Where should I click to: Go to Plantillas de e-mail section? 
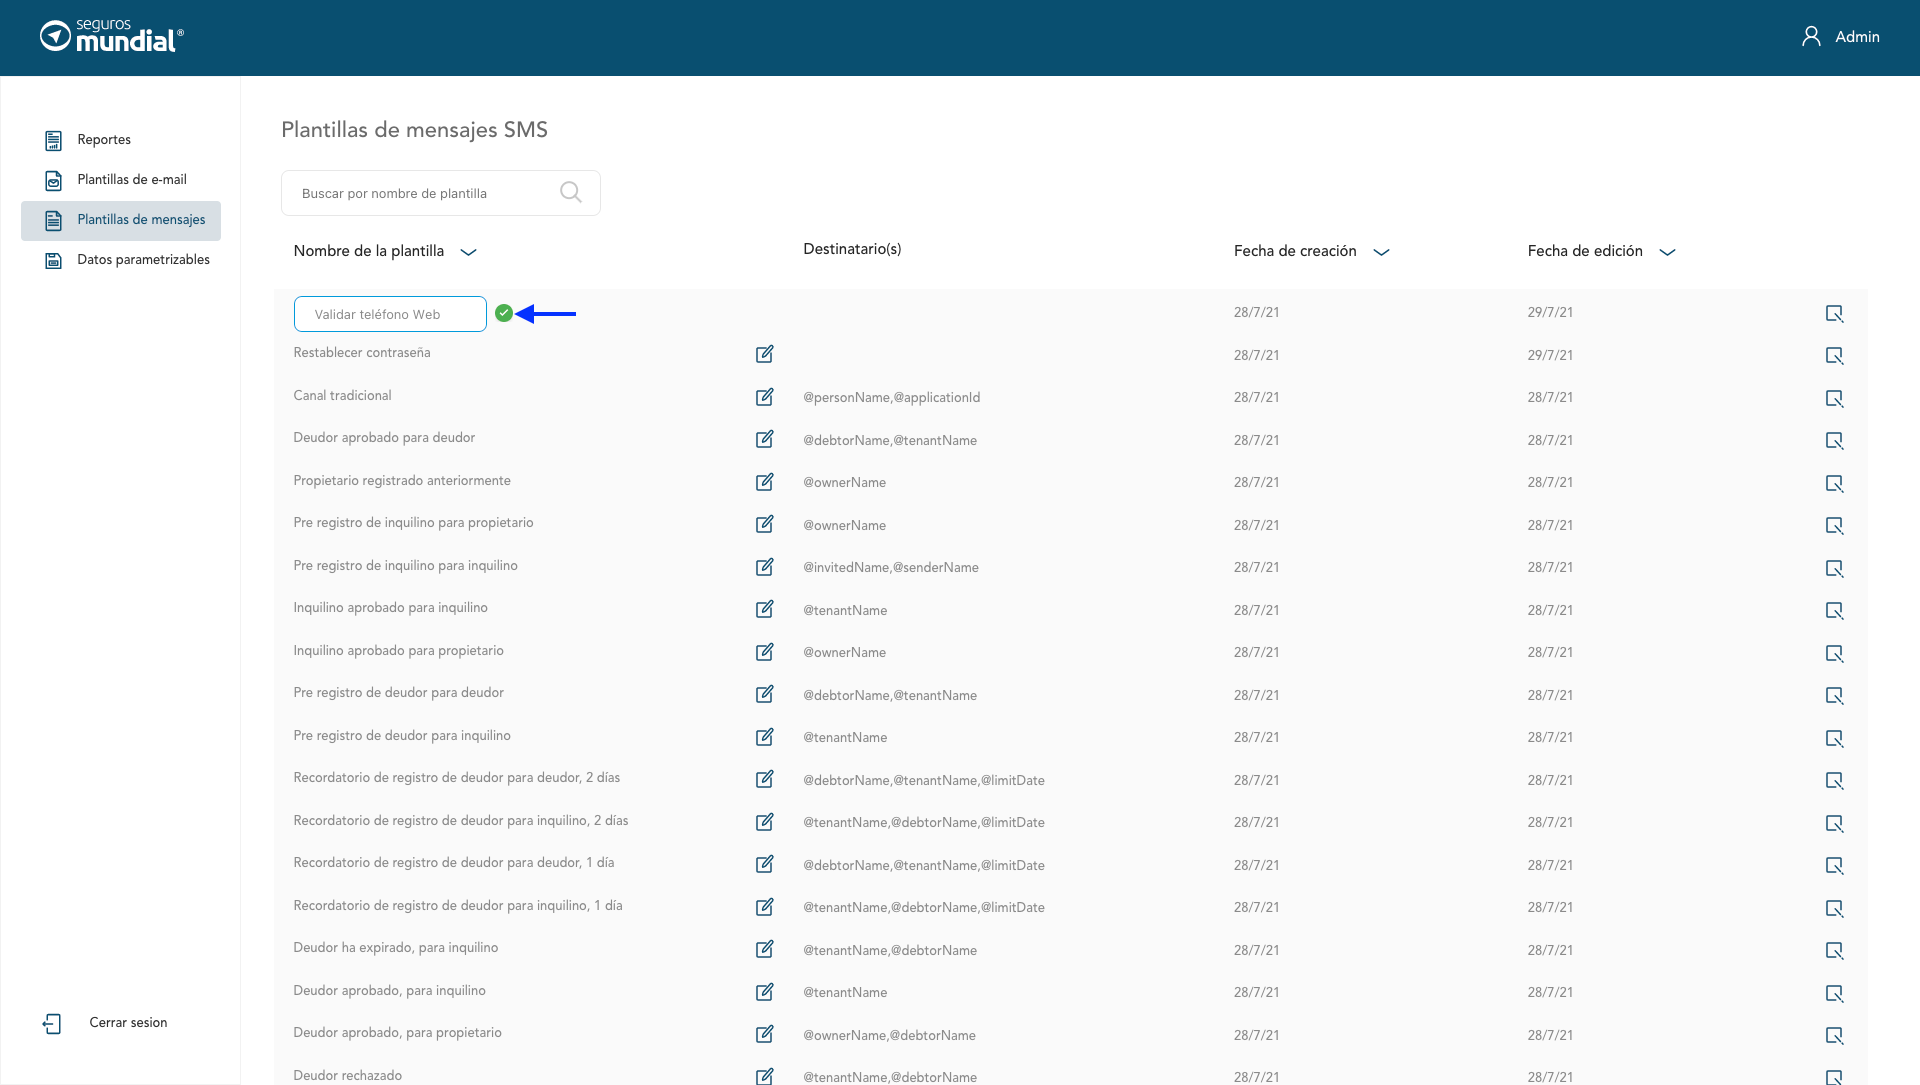point(131,180)
